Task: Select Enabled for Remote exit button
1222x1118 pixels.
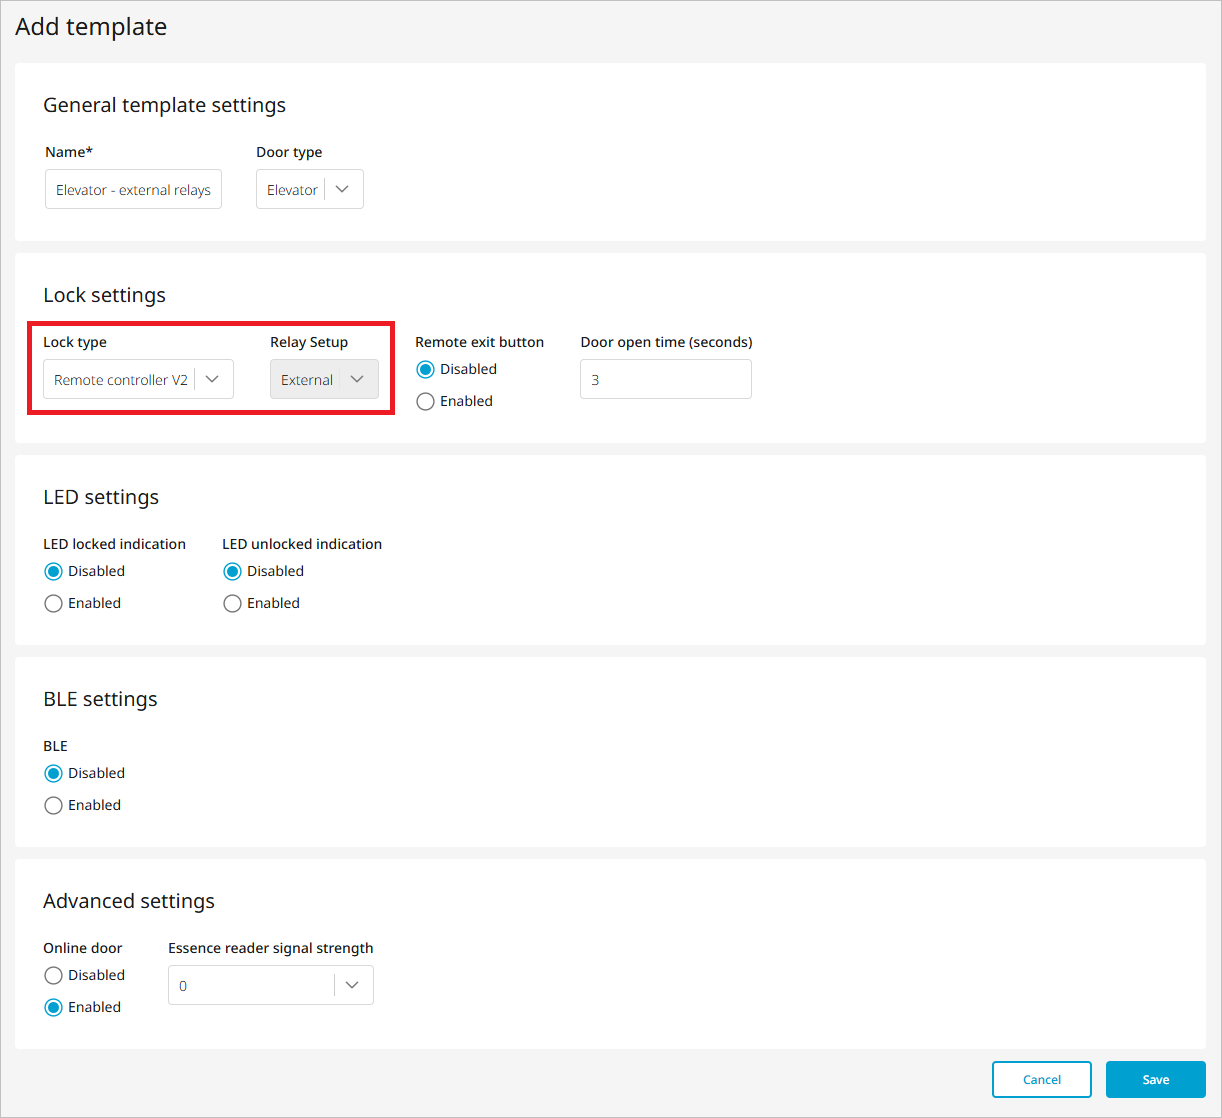Action: click(426, 402)
